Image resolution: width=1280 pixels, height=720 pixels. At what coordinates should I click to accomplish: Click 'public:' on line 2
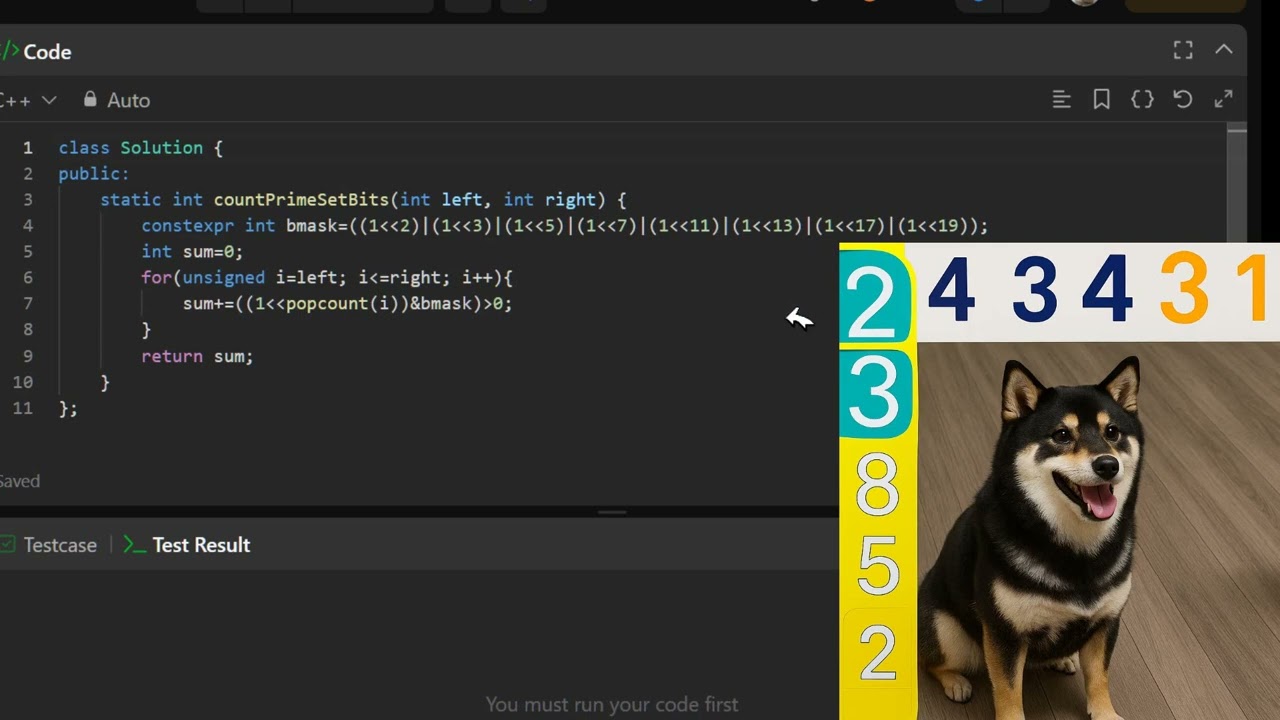pyautogui.click(x=94, y=174)
